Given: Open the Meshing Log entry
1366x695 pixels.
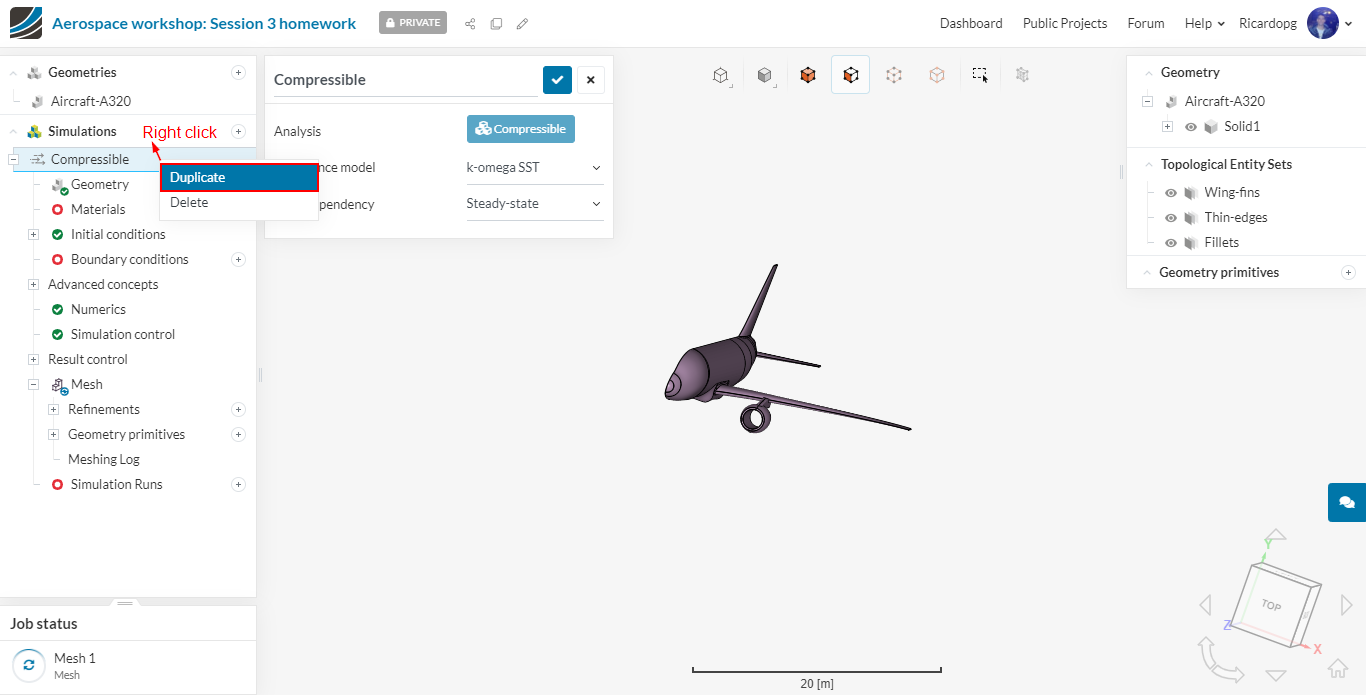Looking at the screenshot, I should coord(104,459).
